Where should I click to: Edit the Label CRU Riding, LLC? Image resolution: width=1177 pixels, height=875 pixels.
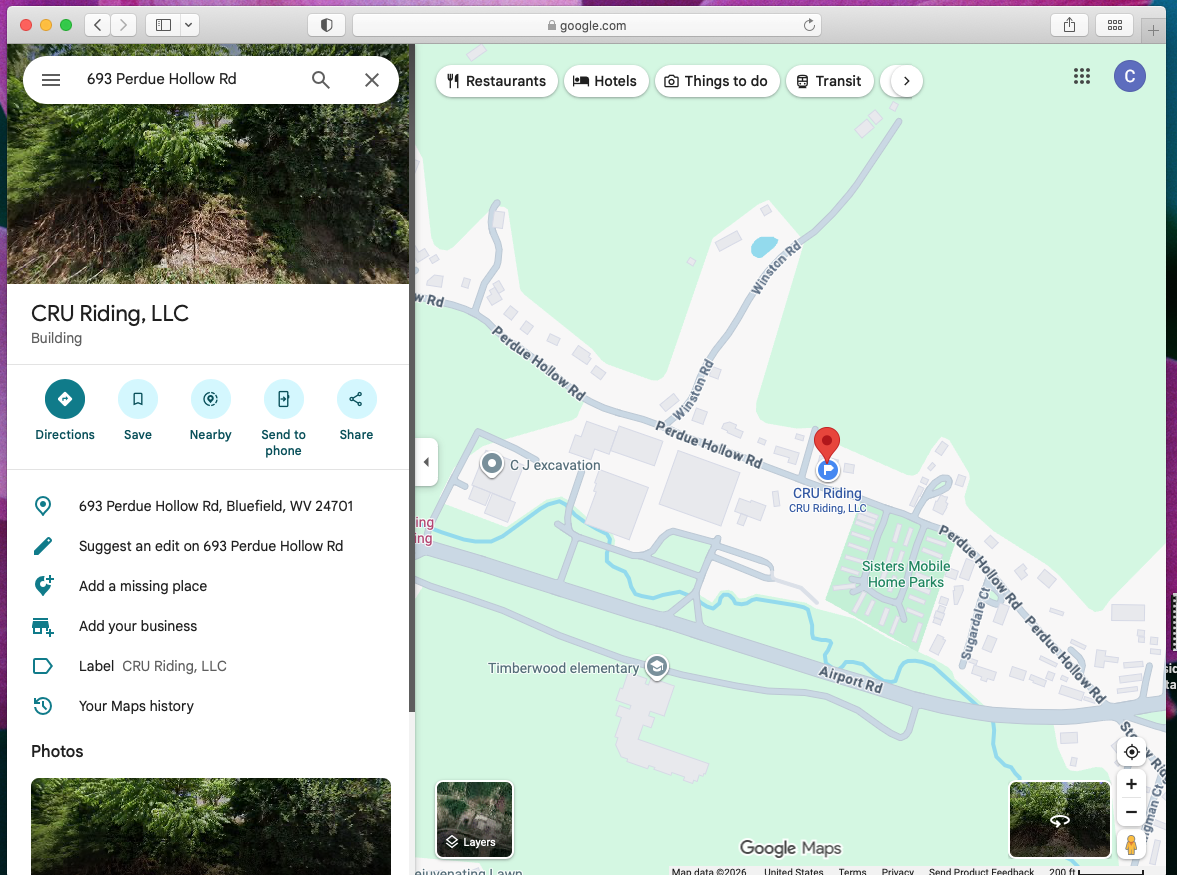(x=208, y=666)
